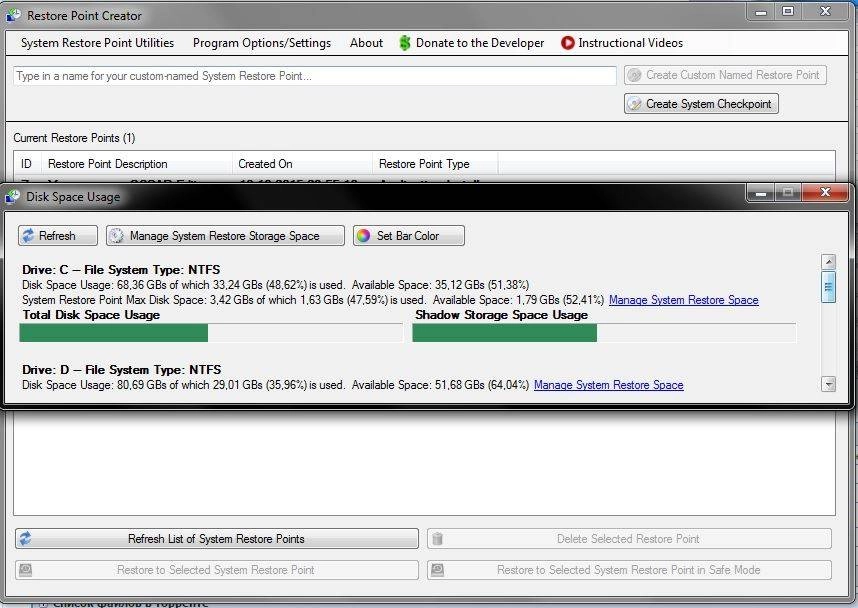The width and height of the screenshot is (858, 608).
Task: Open Instructional Videos menu item
Action: click(622, 43)
